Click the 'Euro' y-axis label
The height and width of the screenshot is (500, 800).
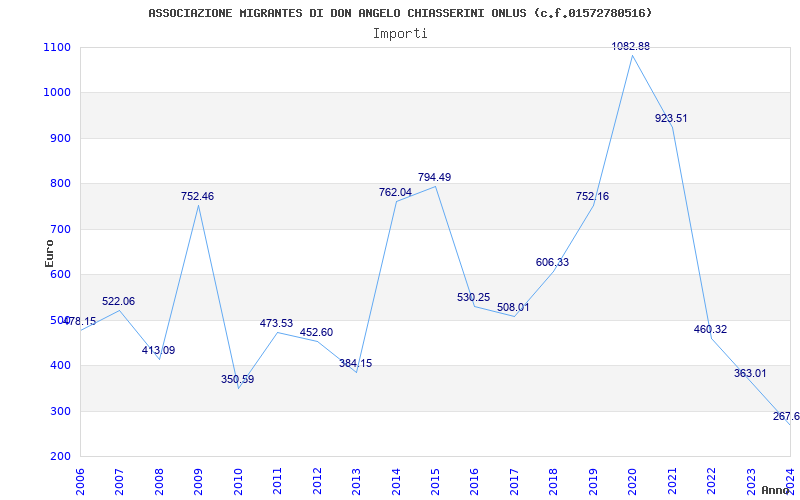(49, 253)
